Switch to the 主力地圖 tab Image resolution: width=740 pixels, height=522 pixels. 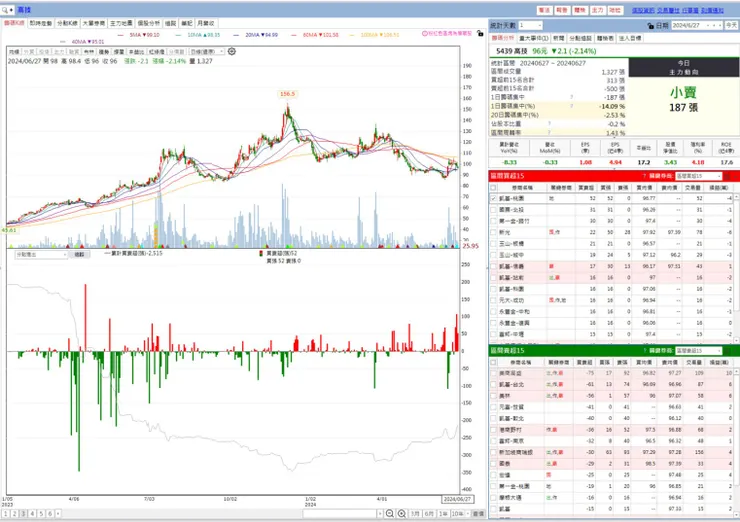pos(121,23)
